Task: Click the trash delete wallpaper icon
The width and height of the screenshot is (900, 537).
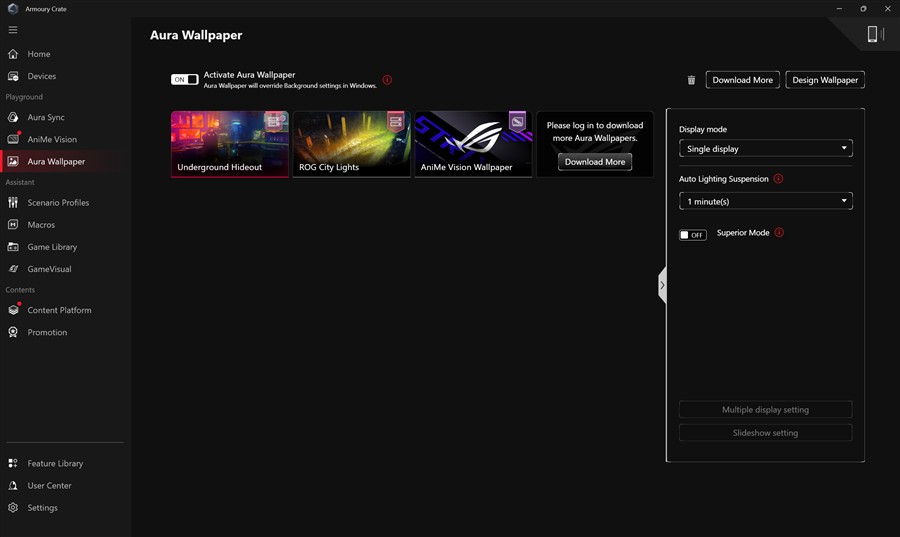Action: 691,80
